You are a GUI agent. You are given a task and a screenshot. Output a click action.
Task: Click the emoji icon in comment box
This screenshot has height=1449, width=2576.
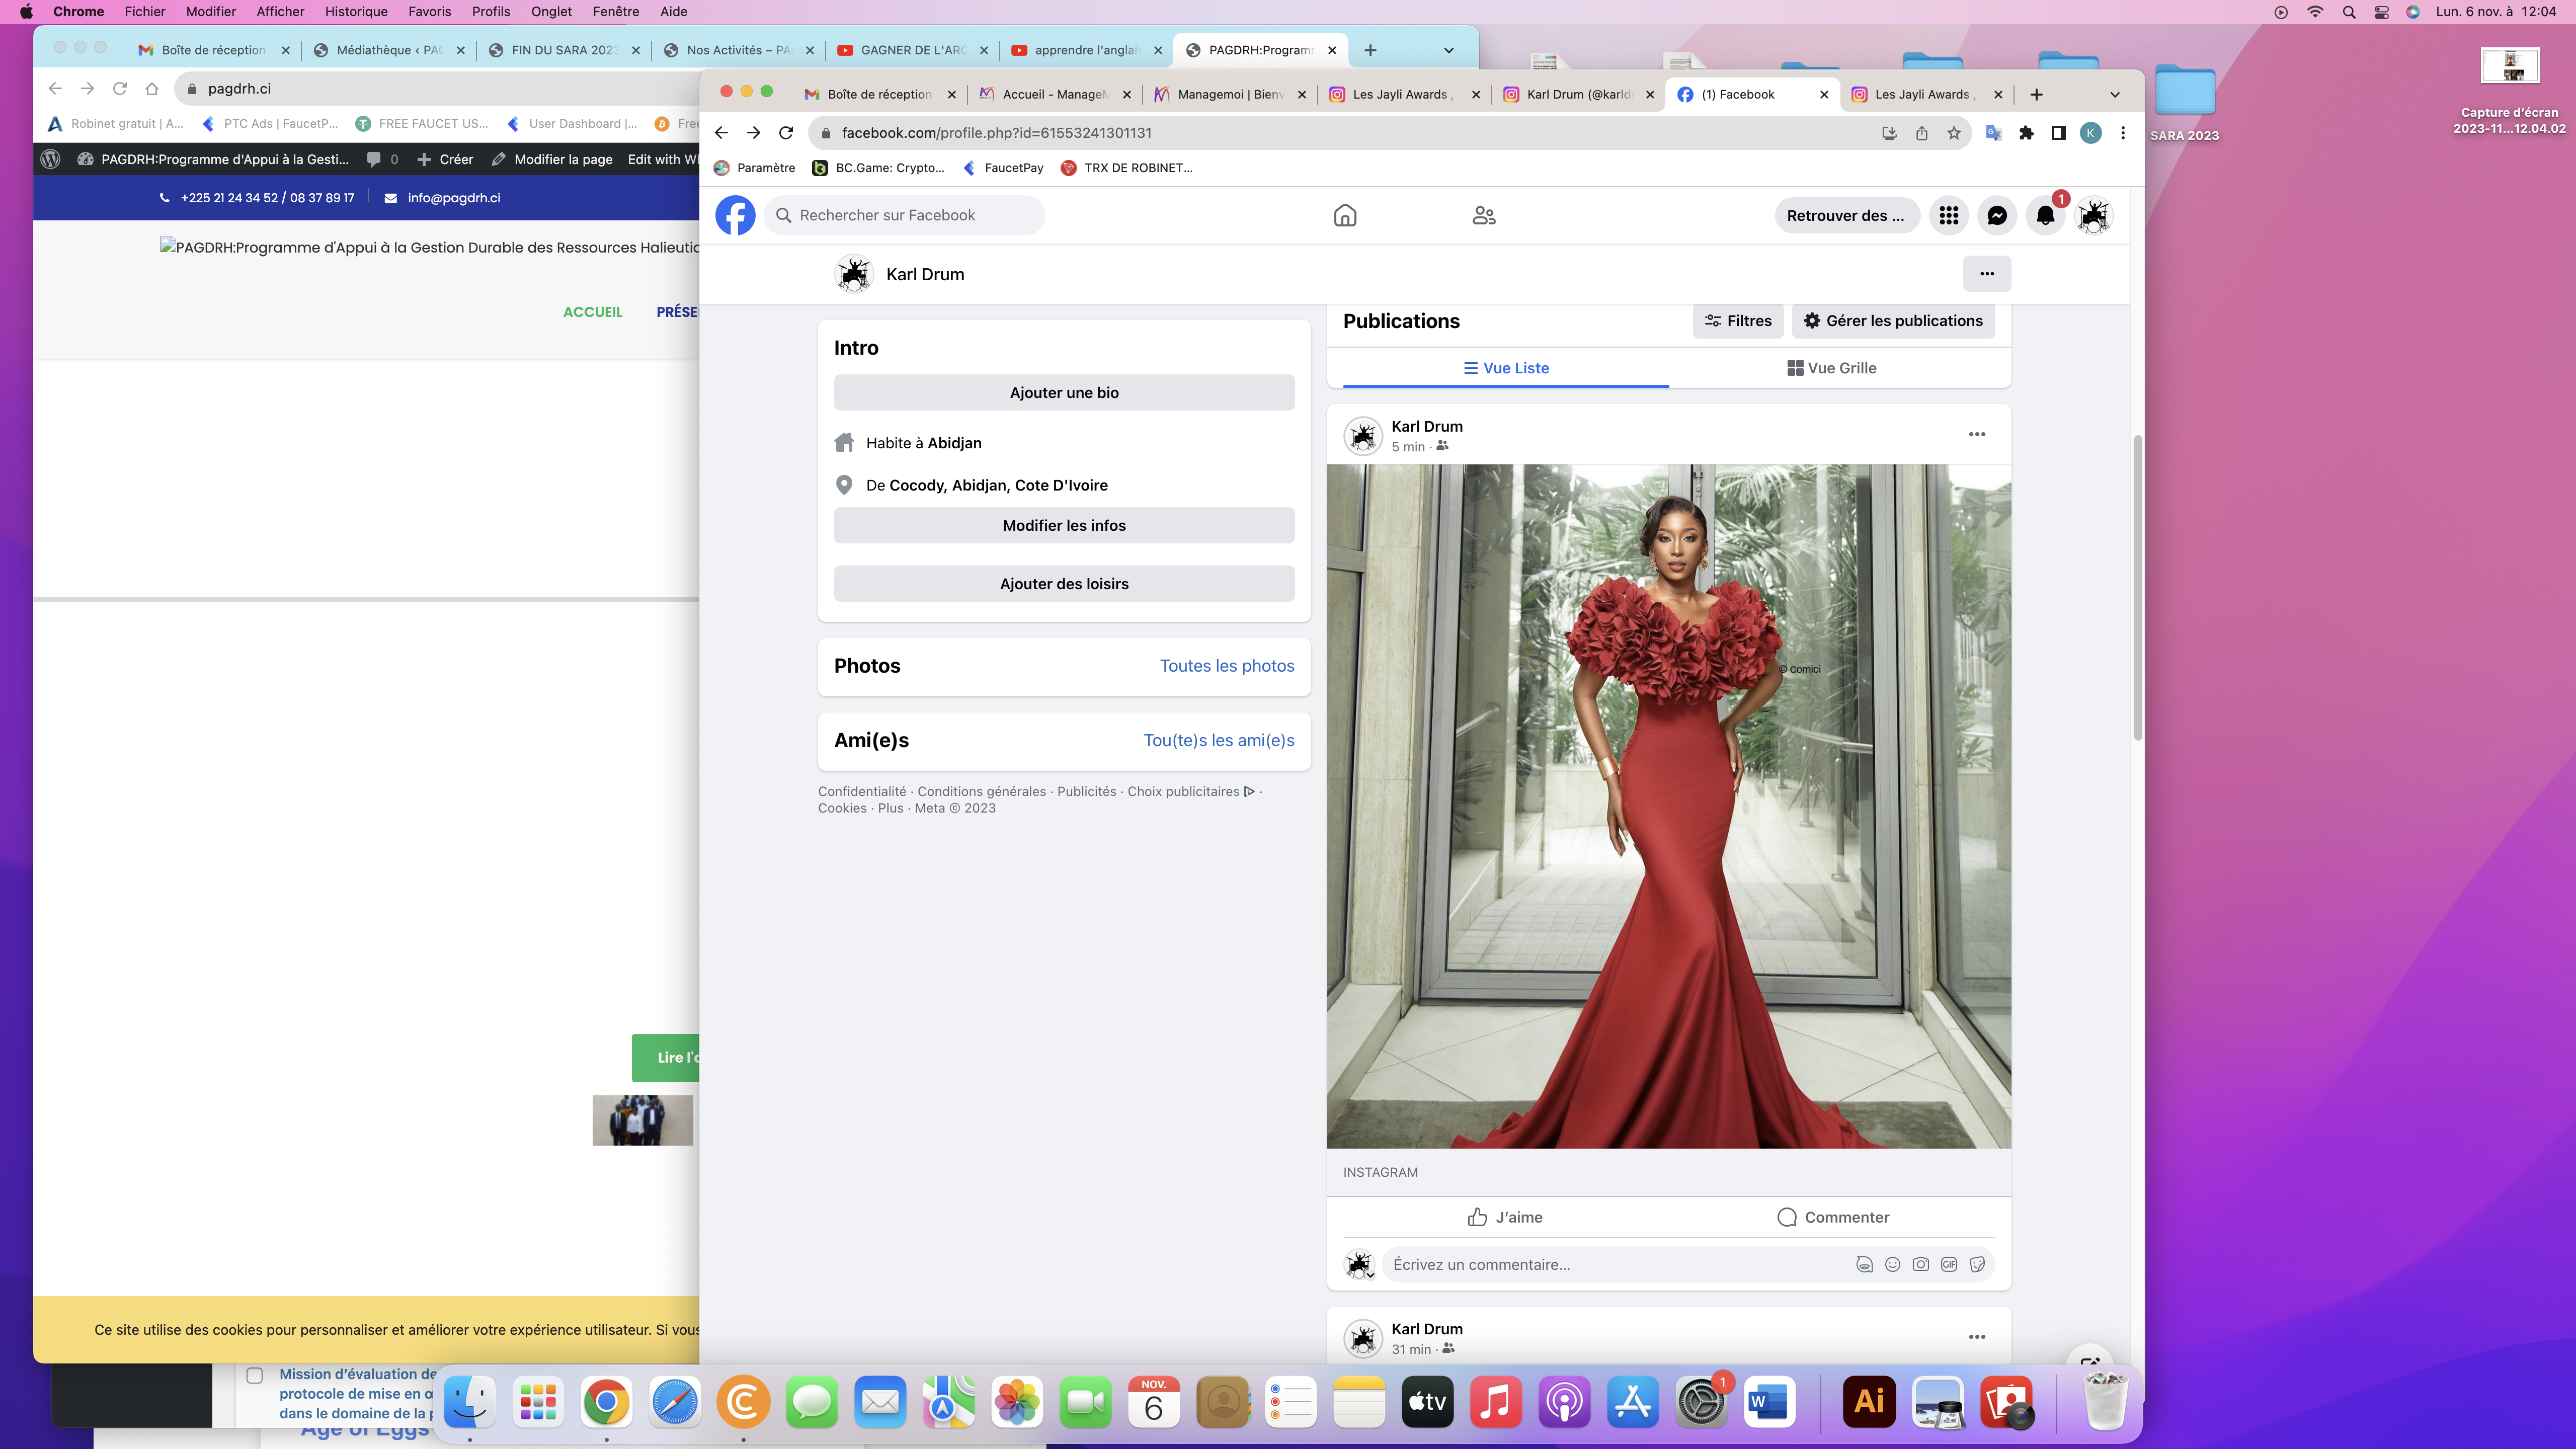[1892, 1264]
